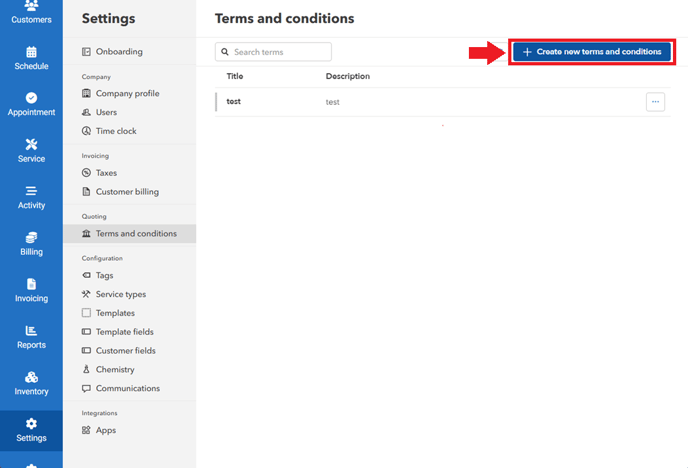The height and width of the screenshot is (468, 688).
Task: Open the three-dot menu for test row
Action: (655, 101)
